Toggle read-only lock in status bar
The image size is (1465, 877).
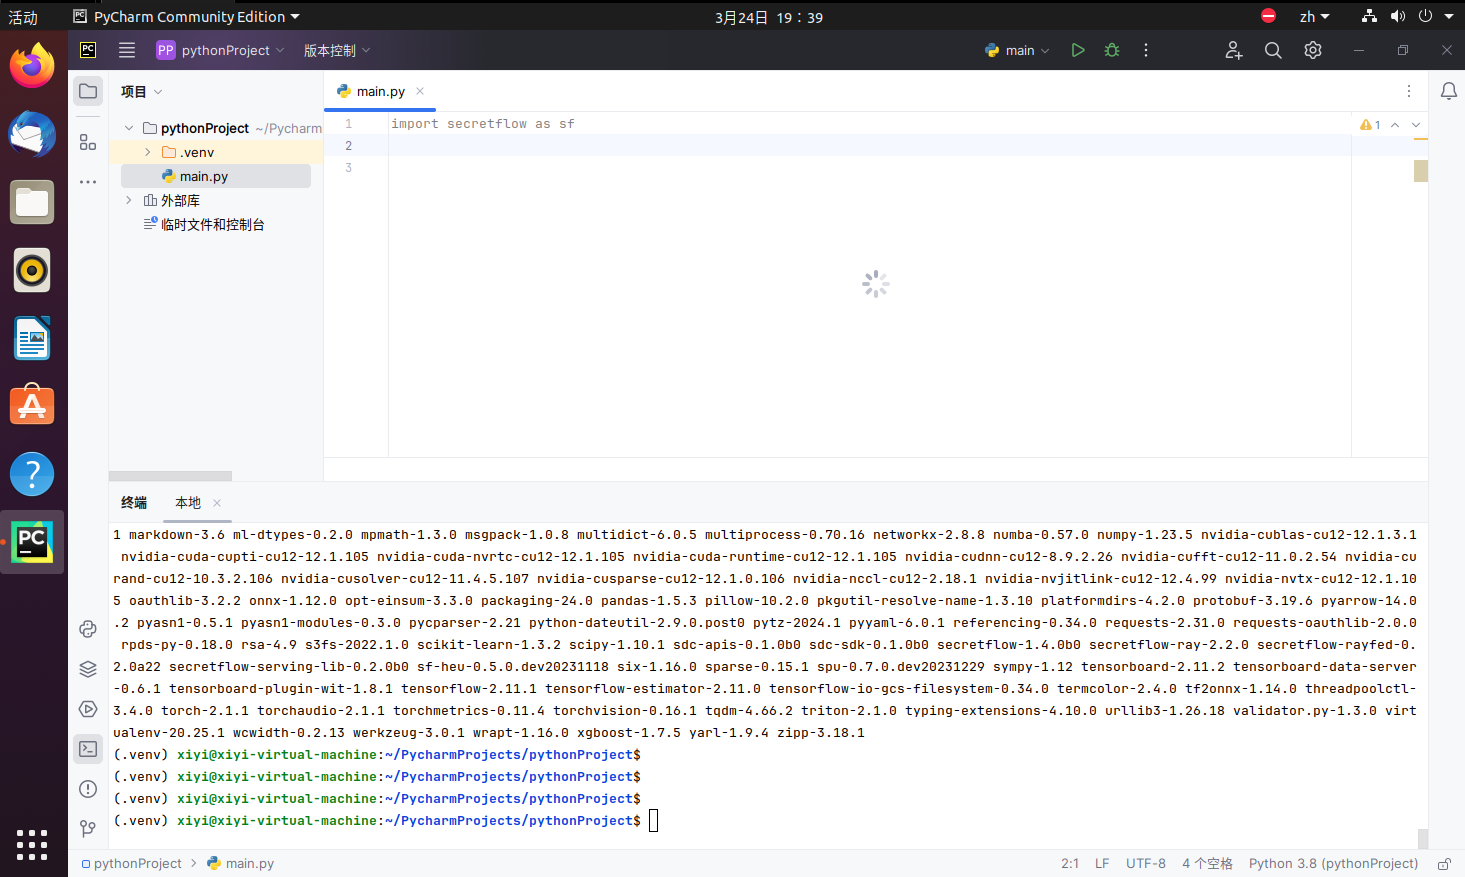point(1443,864)
